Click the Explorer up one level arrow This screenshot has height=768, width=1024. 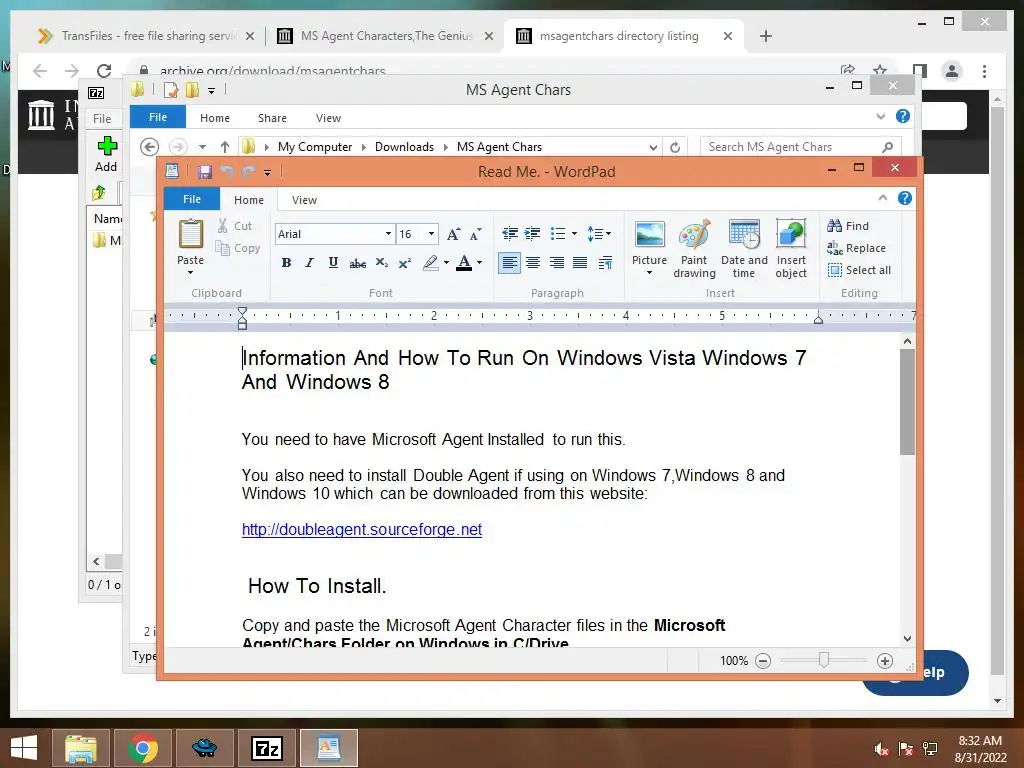[225, 147]
